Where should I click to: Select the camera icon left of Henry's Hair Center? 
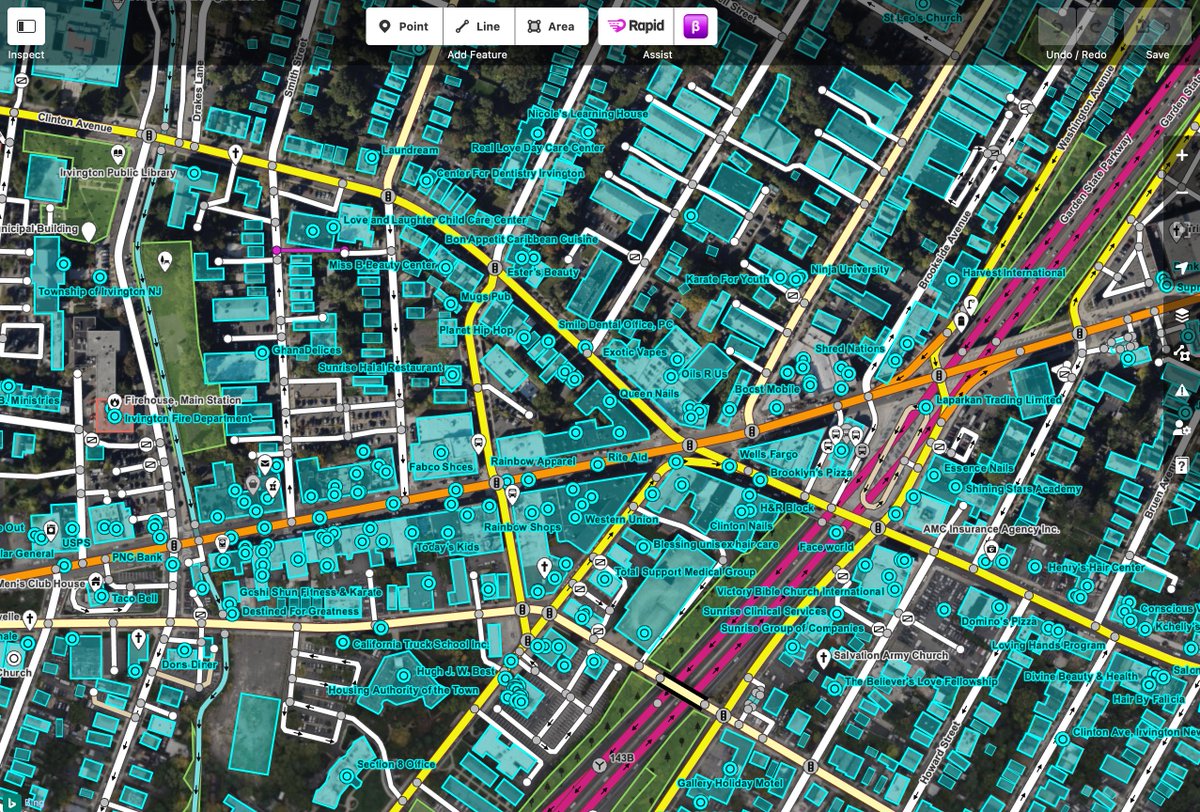click(991, 549)
